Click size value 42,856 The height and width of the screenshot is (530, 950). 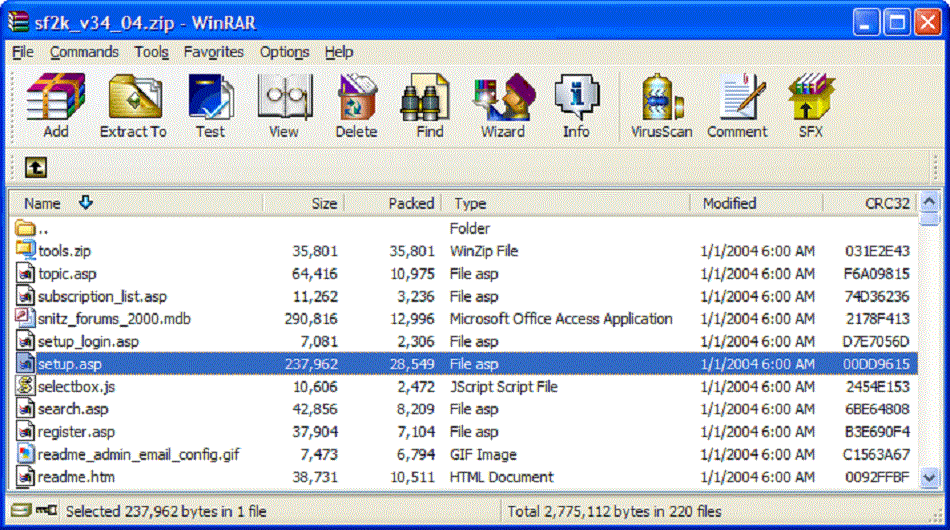point(314,409)
